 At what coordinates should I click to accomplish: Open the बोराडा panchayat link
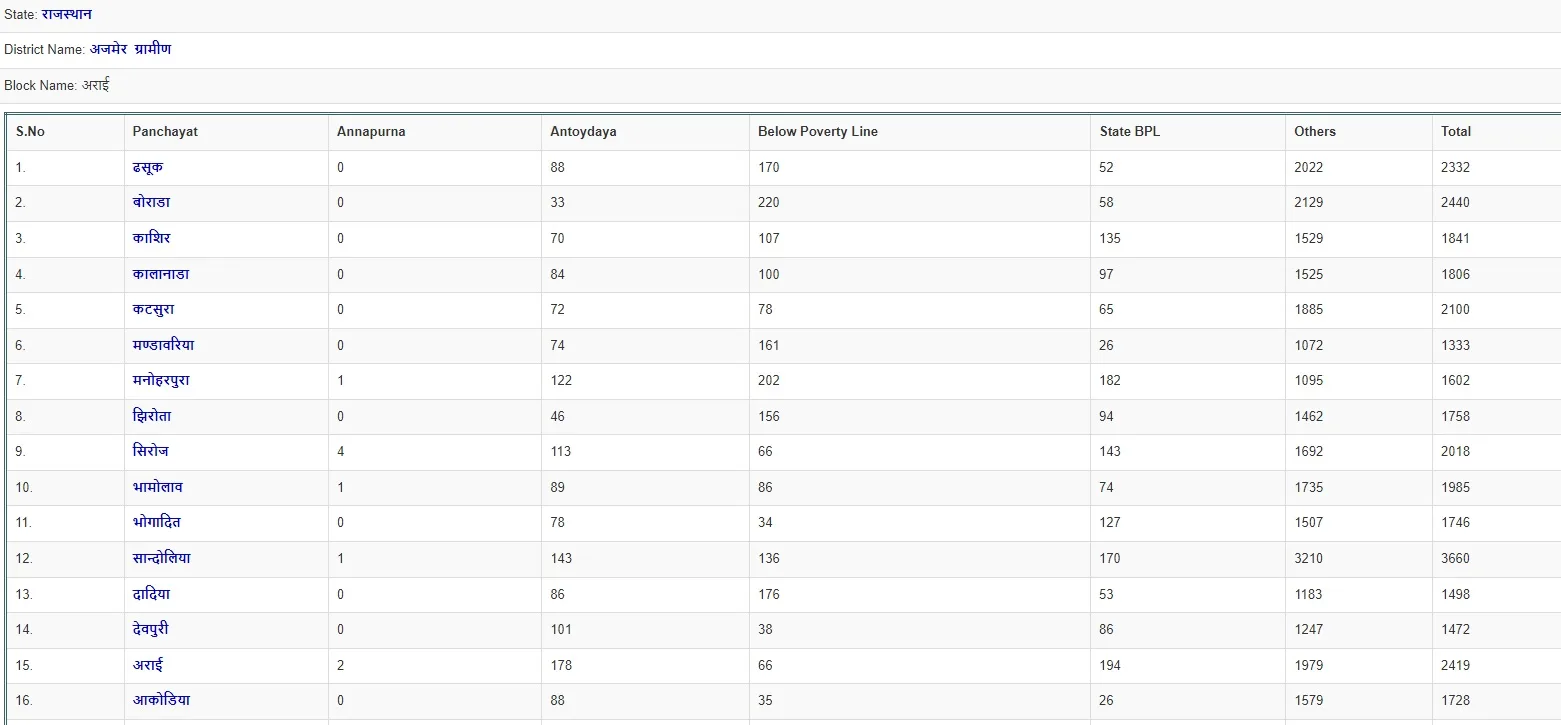coord(151,202)
